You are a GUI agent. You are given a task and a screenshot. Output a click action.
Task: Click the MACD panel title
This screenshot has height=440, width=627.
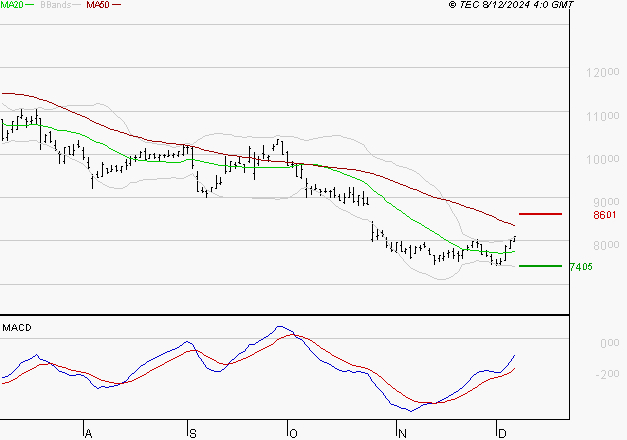16,327
